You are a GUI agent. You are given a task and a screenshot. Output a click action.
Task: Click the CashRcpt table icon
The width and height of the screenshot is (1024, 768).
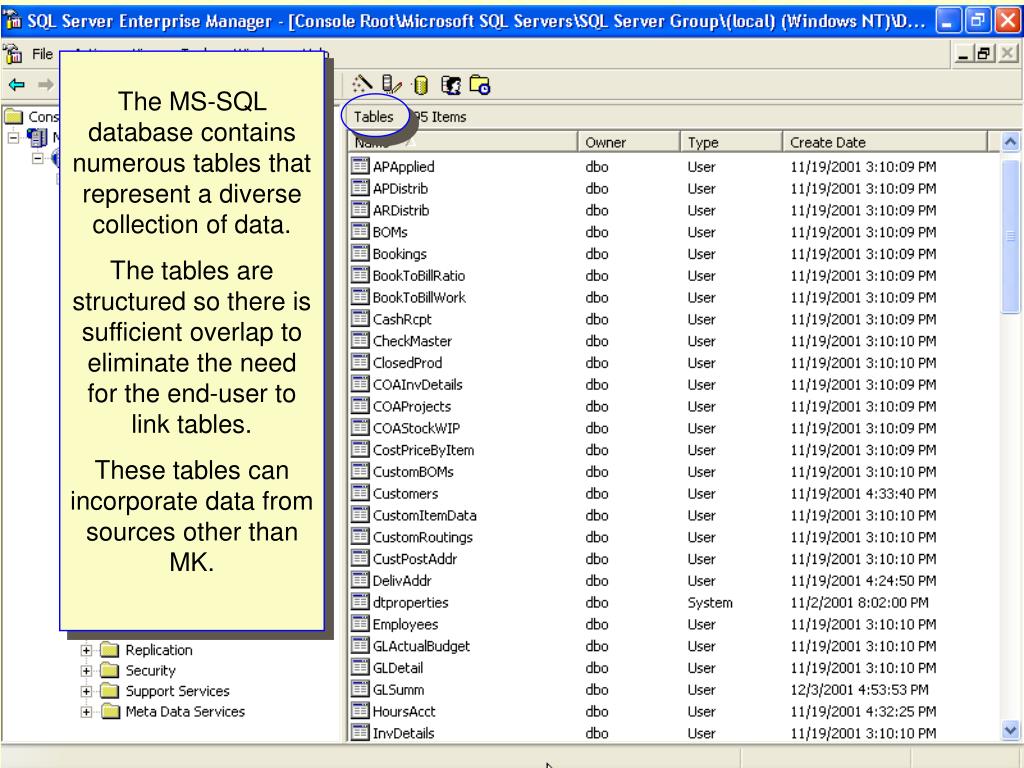(x=360, y=319)
